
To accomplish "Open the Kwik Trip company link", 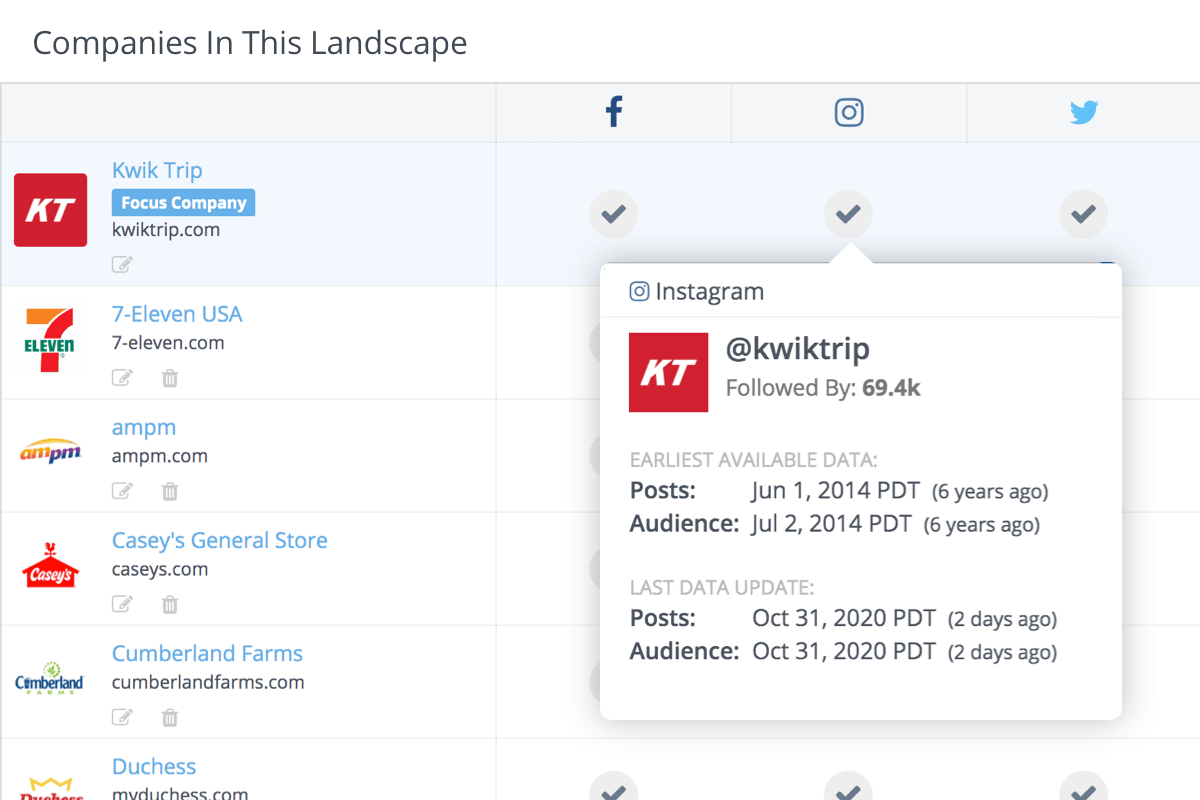I will coord(157,171).
